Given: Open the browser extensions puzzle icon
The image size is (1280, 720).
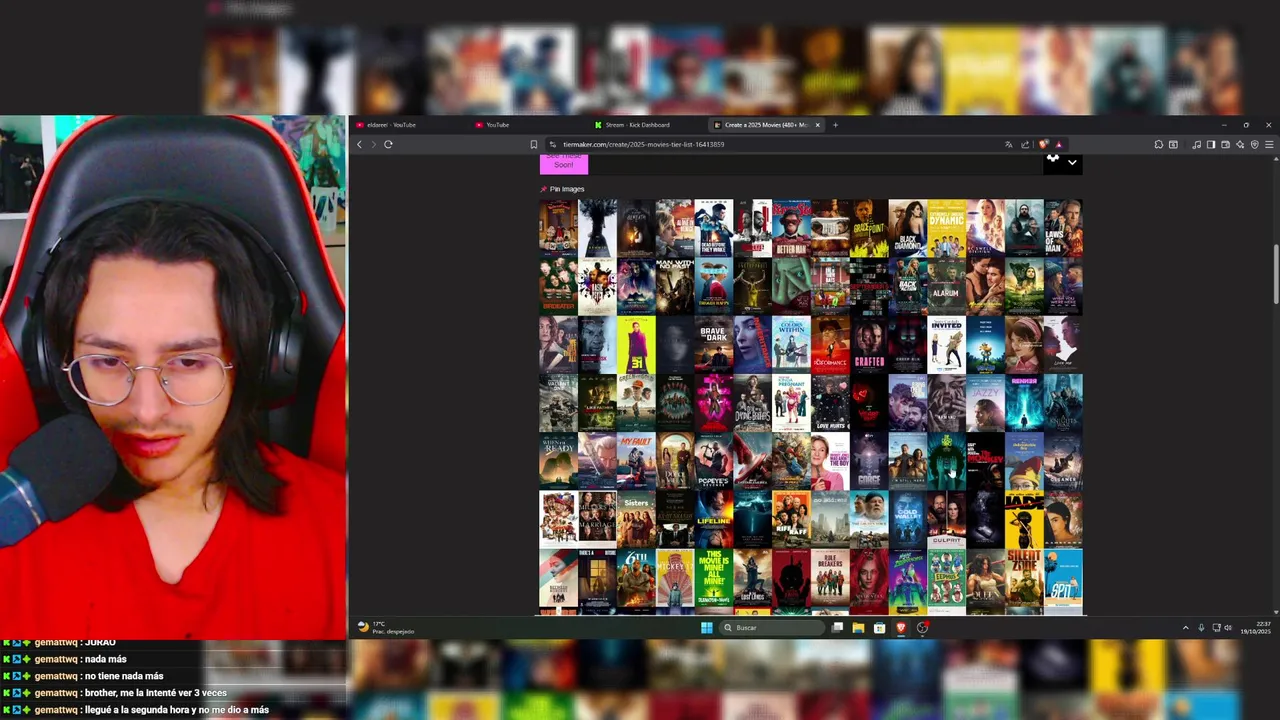Looking at the screenshot, I should pyautogui.click(x=1159, y=144).
